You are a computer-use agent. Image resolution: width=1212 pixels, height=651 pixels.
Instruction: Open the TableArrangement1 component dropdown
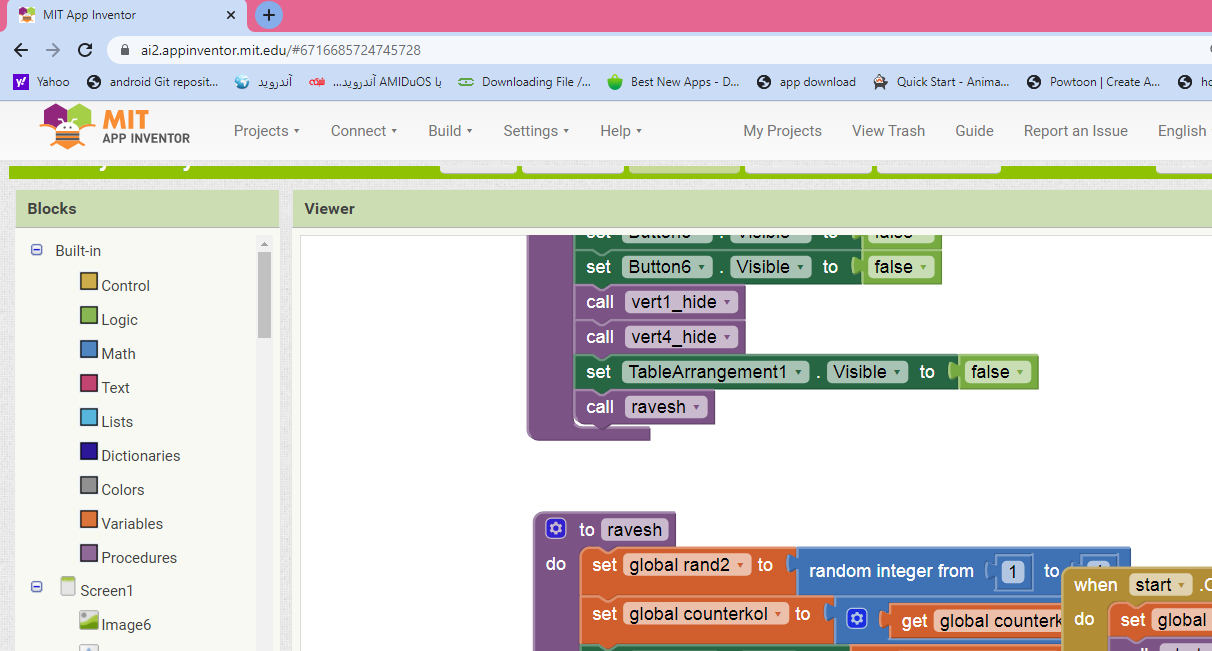[x=798, y=372]
